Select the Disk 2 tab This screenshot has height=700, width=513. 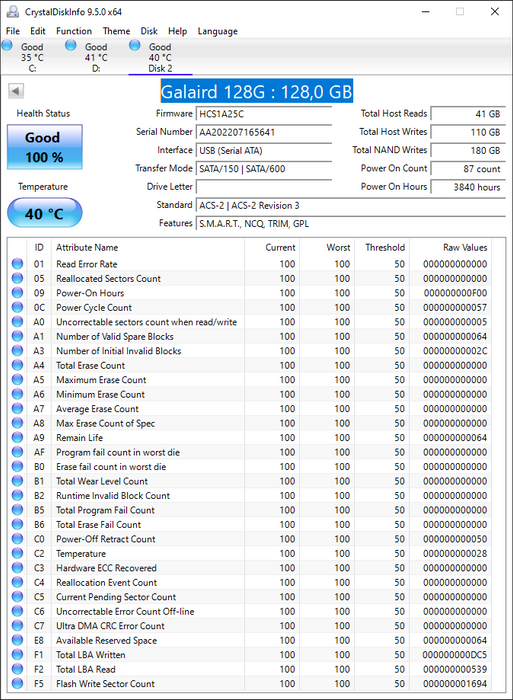(x=160, y=57)
